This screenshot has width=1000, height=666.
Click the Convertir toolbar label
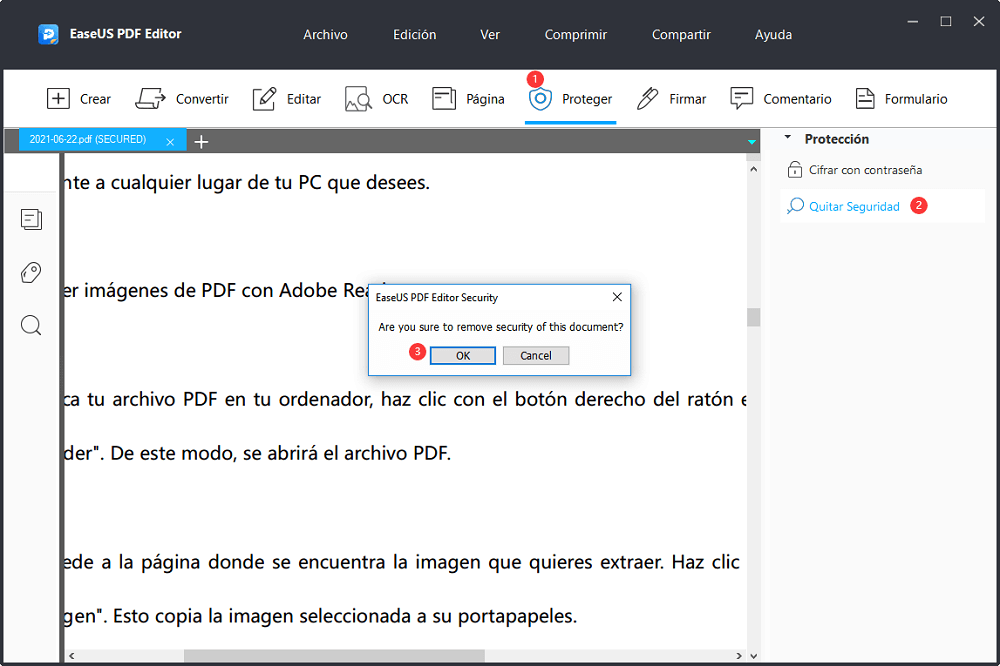click(x=202, y=99)
